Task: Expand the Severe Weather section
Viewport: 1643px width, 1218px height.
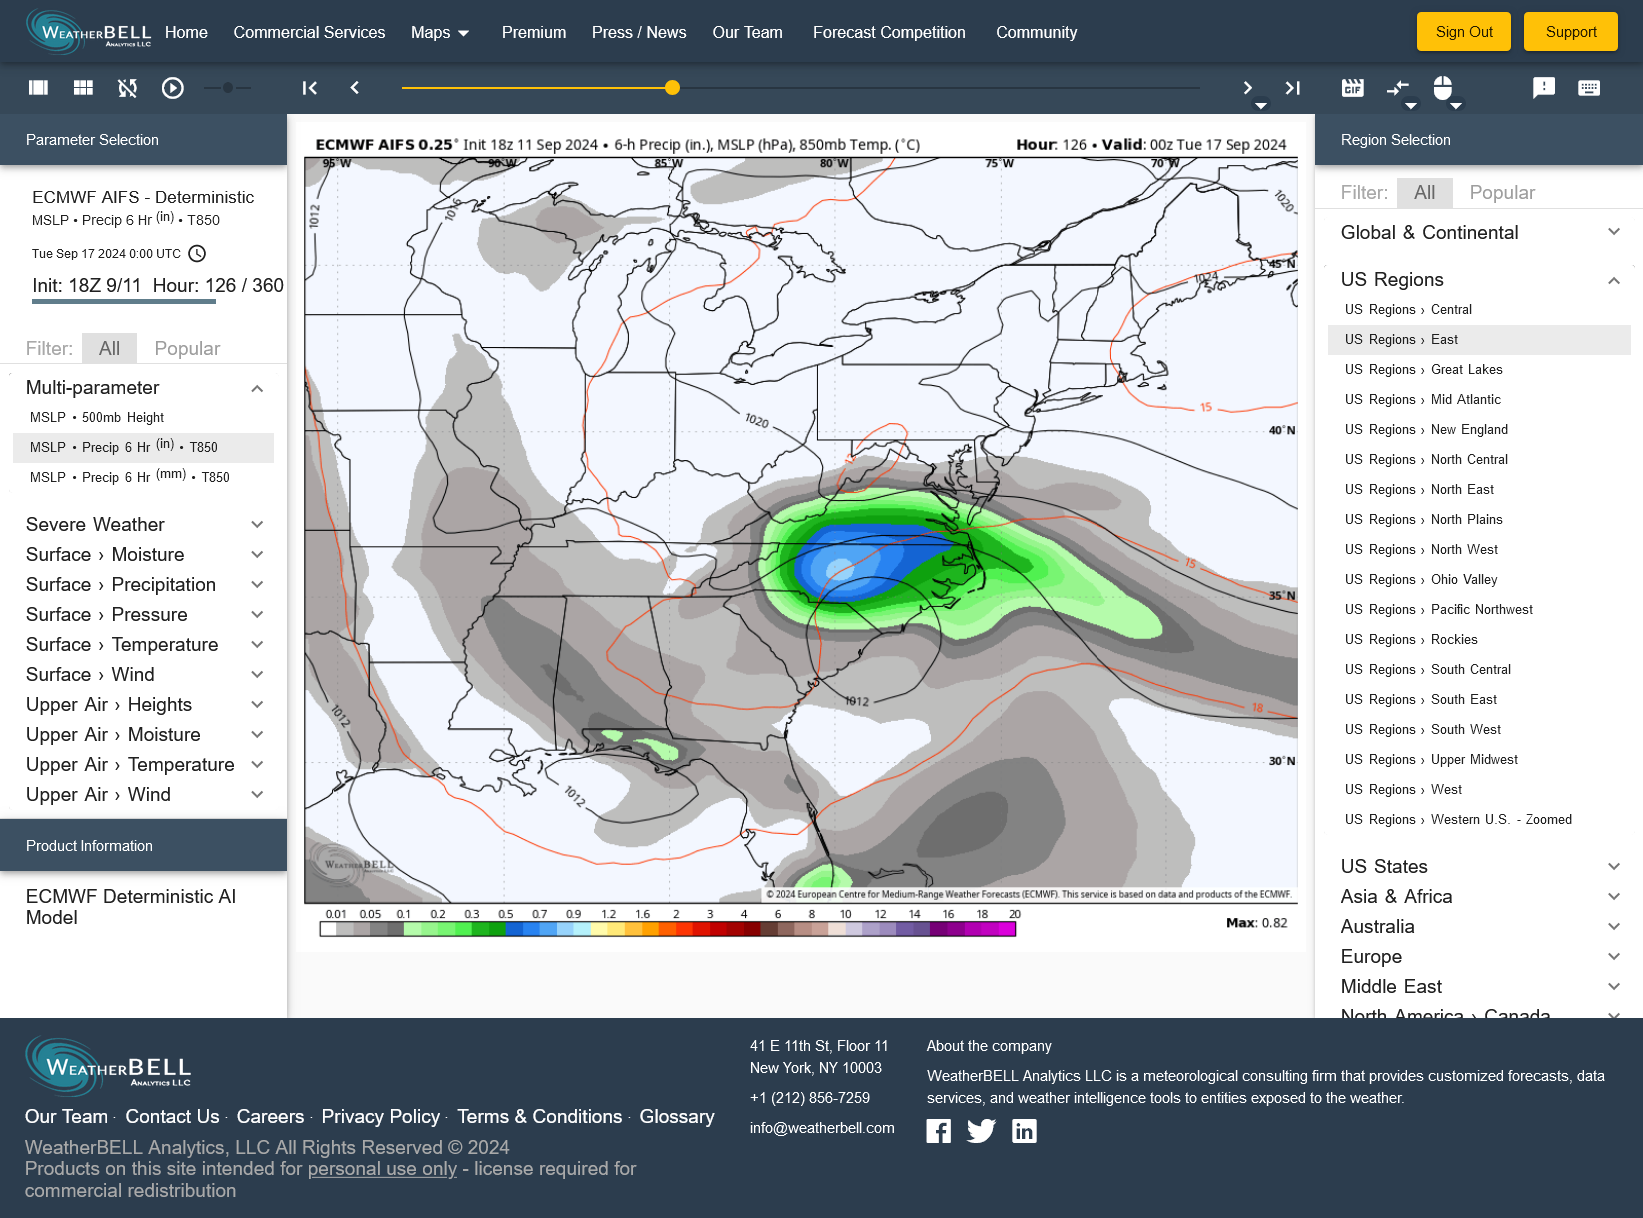Action: (143, 525)
